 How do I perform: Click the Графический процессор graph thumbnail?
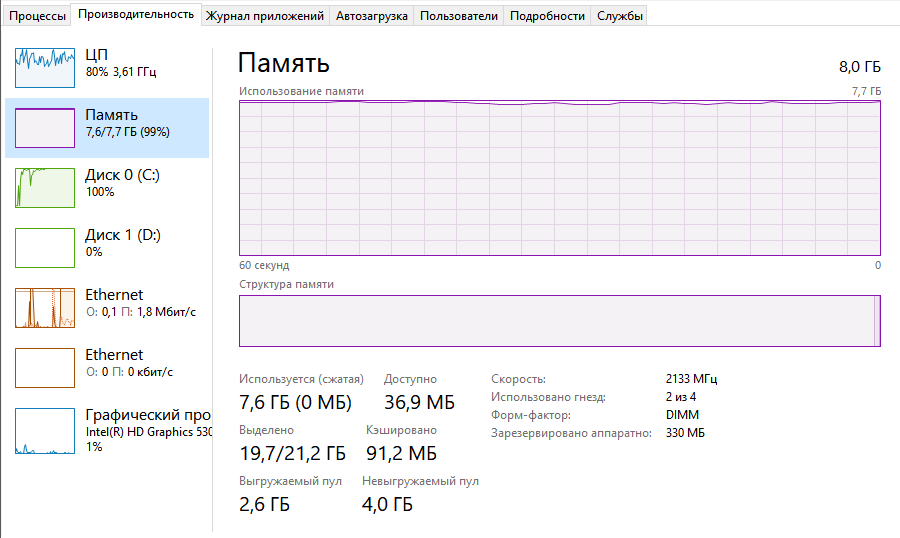click(x=45, y=431)
